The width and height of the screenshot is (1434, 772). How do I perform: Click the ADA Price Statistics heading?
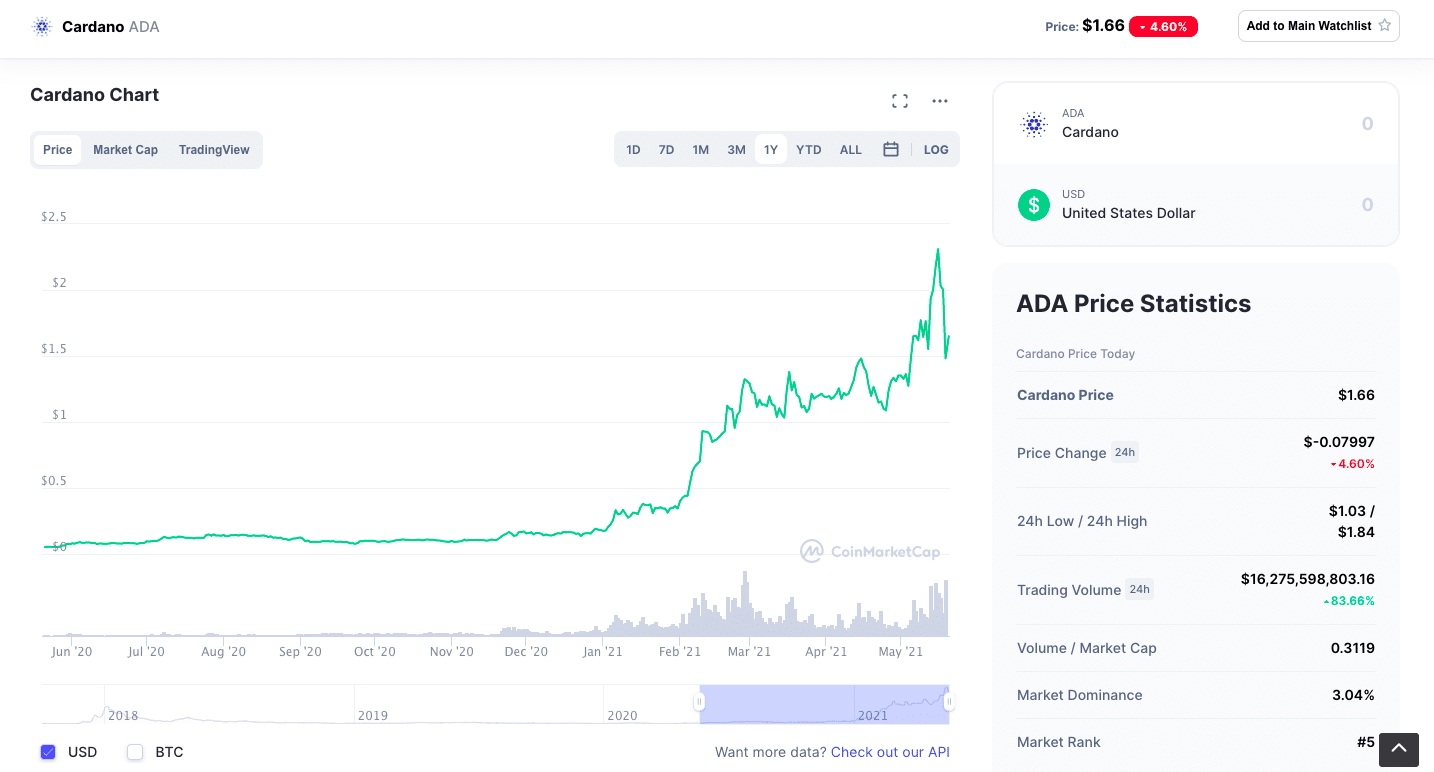[1133, 304]
